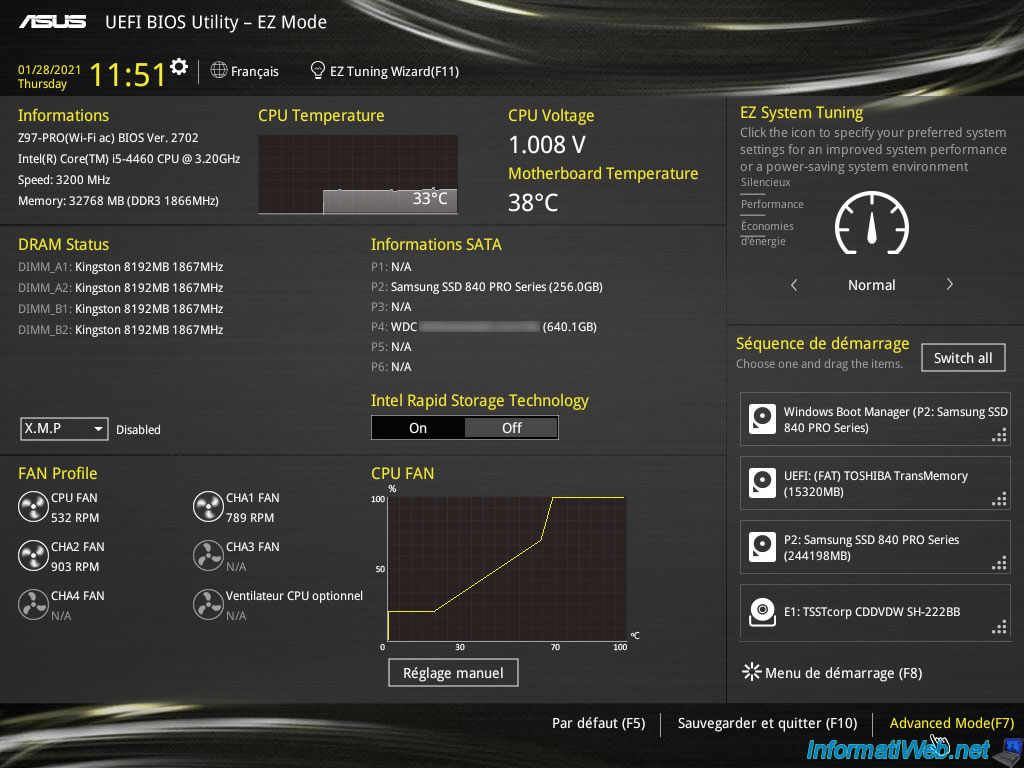1024x768 pixels.
Task: Click X.M.P Disabled status text
Action: pyautogui.click(x=138, y=430)
